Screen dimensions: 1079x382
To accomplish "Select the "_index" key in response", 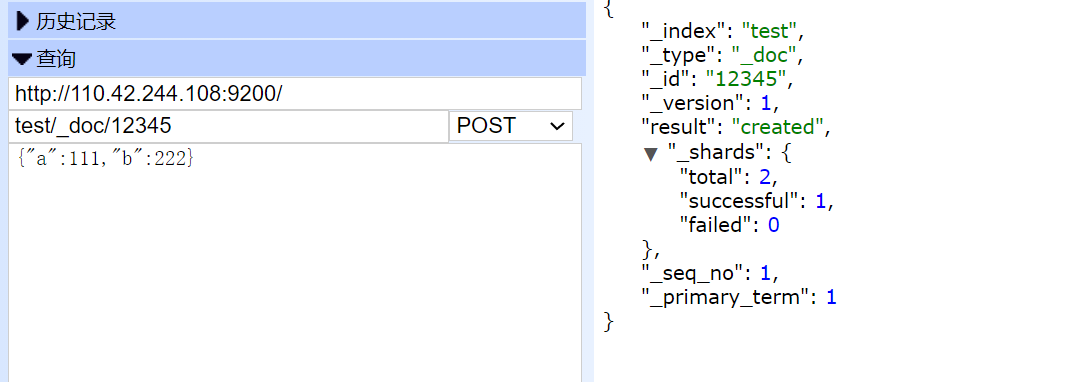I will pos(685,32).
